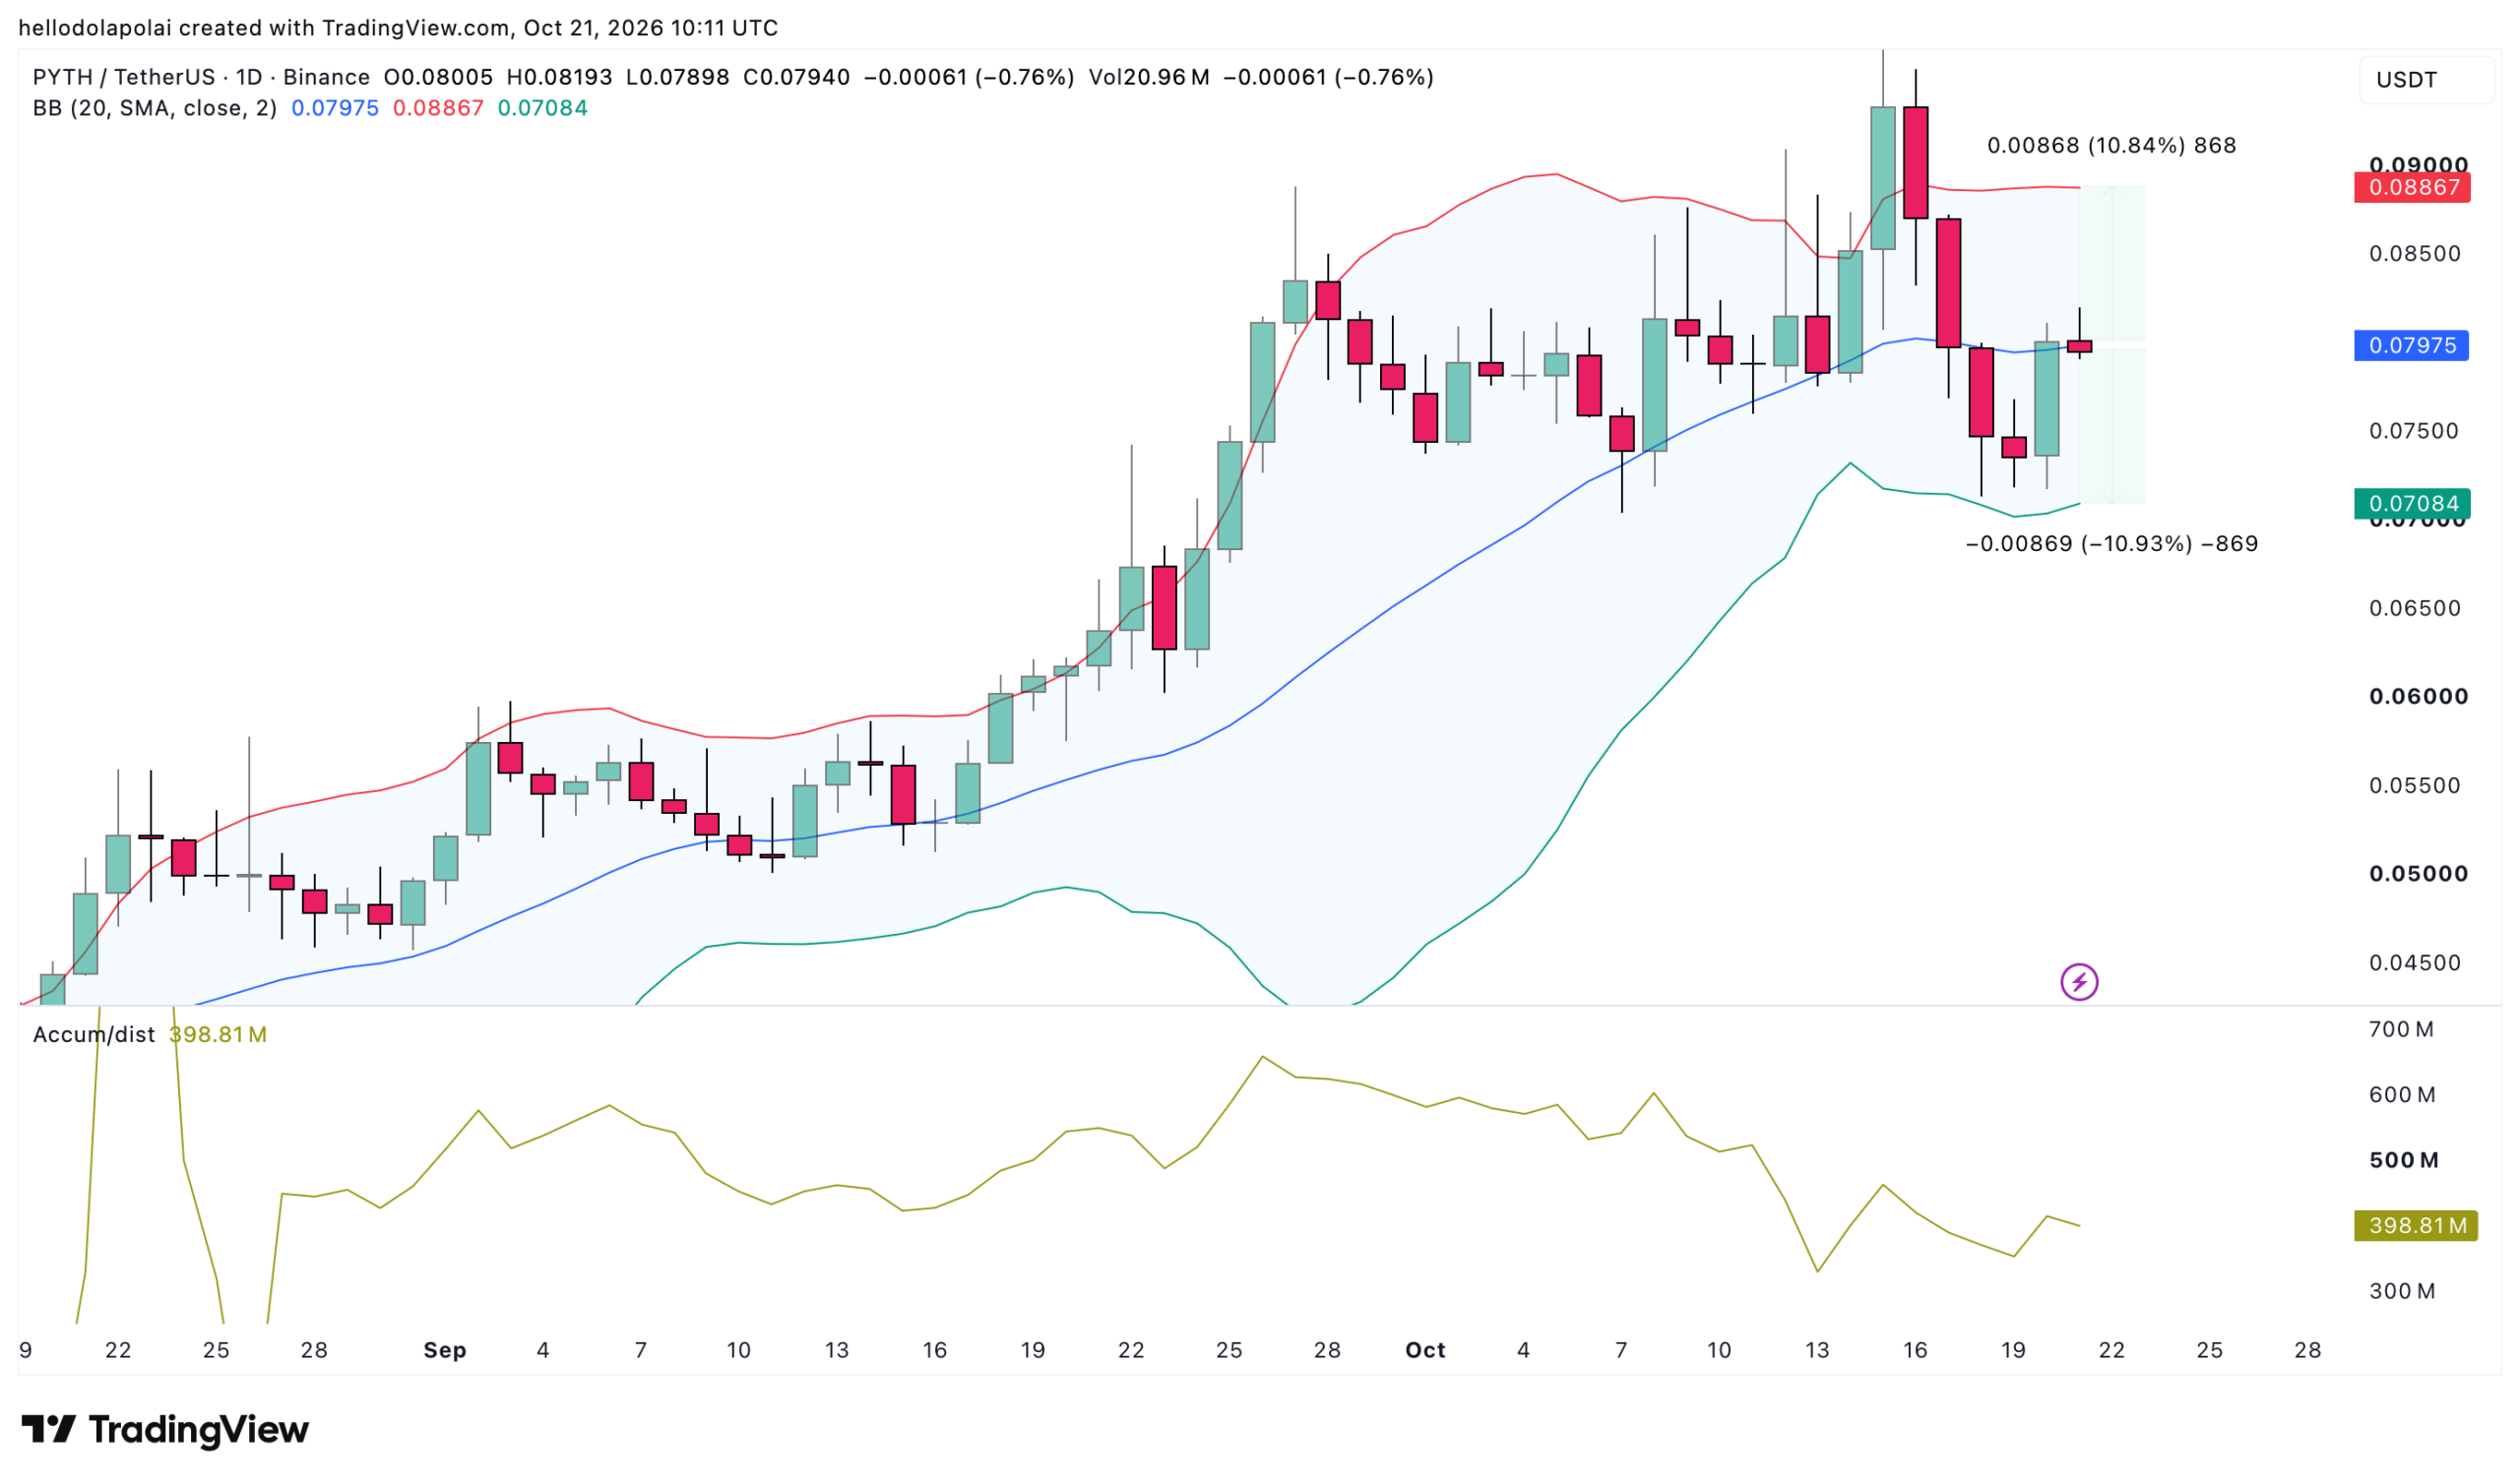Click the L0.07898 low price value
This screenshot has width=2520, height=1484.
(678, 77)
